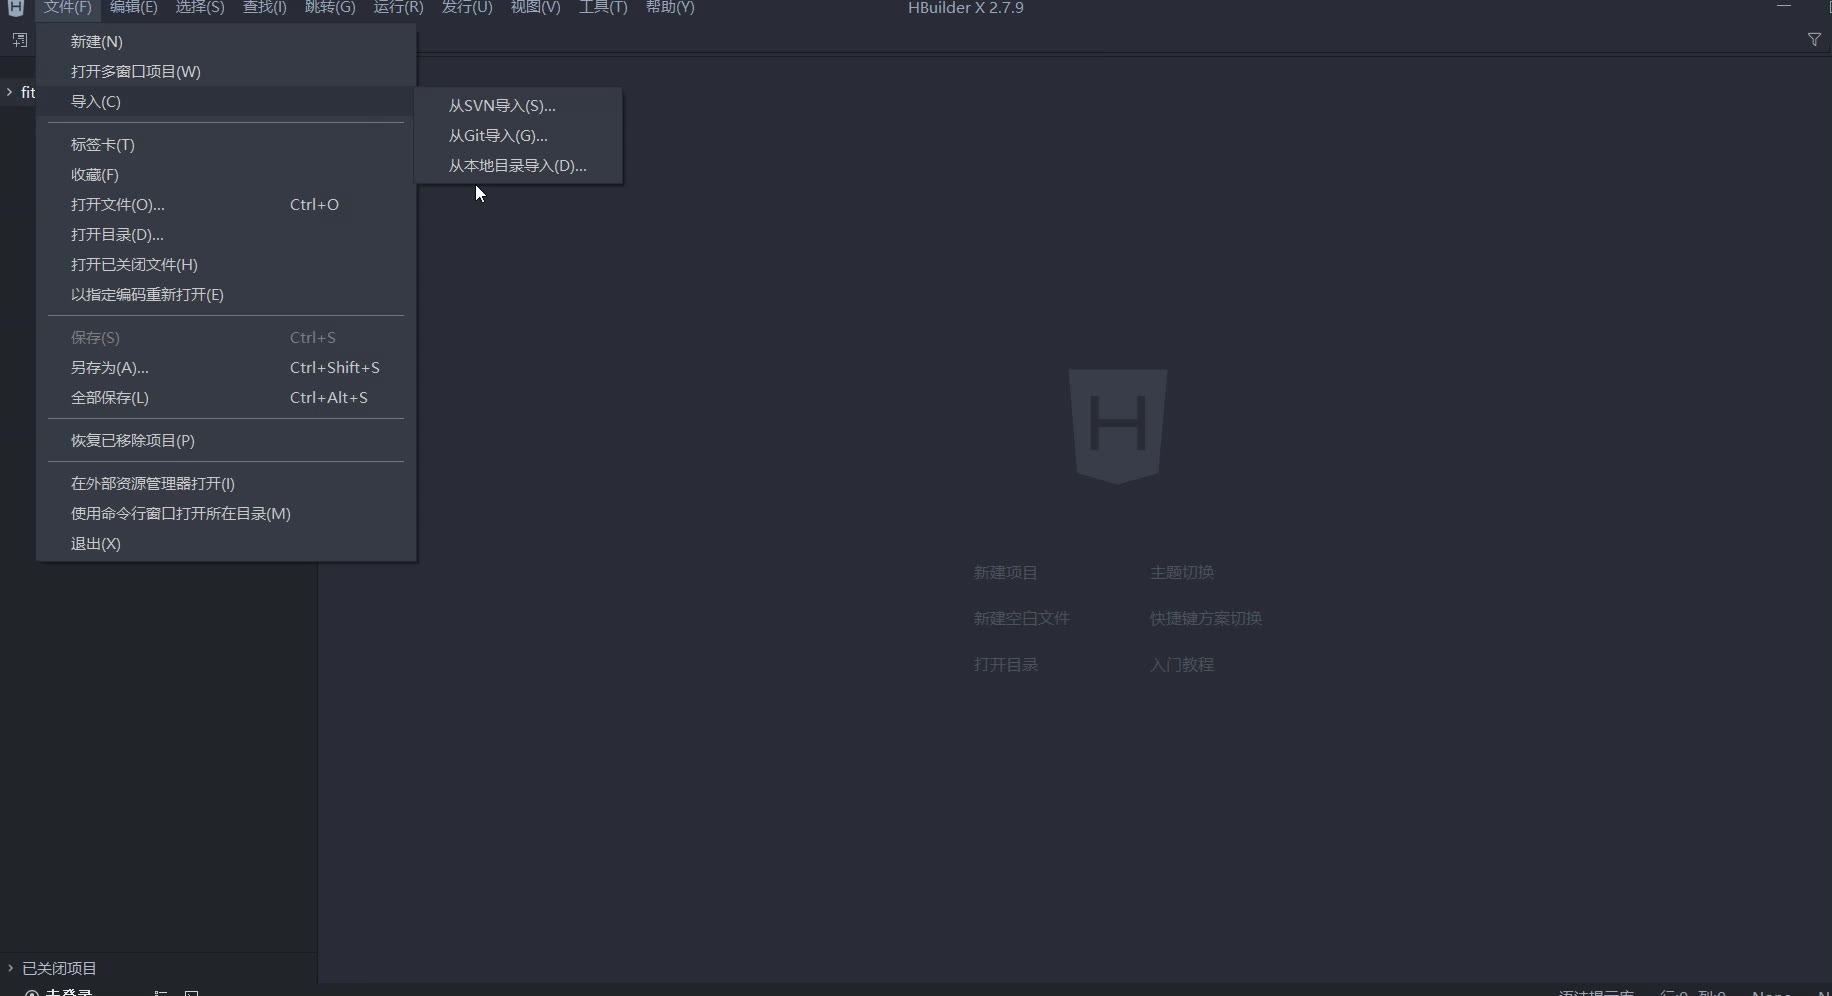
Task: Click the filter funnel icon at top right
Action: click(x=1814, y=40)
